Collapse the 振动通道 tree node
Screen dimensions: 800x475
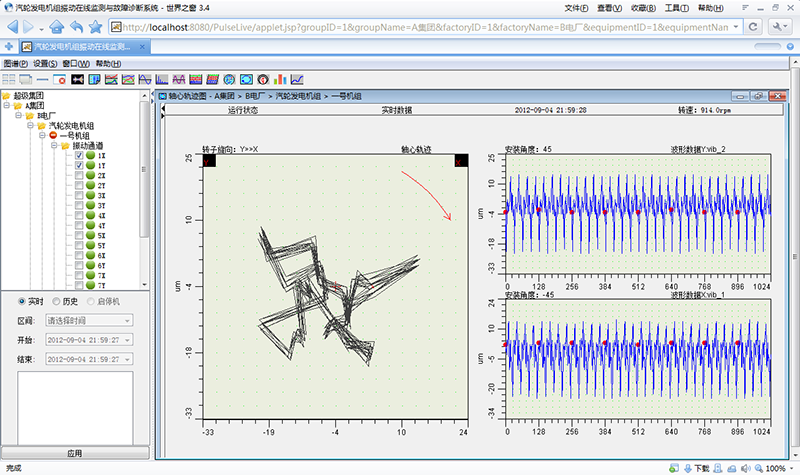coord(54,146)
